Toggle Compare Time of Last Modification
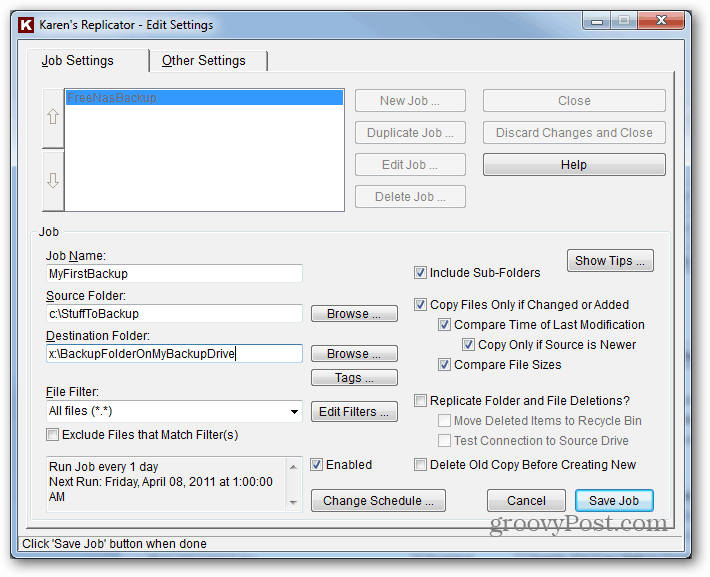The image size is (710, 577). 444,325
